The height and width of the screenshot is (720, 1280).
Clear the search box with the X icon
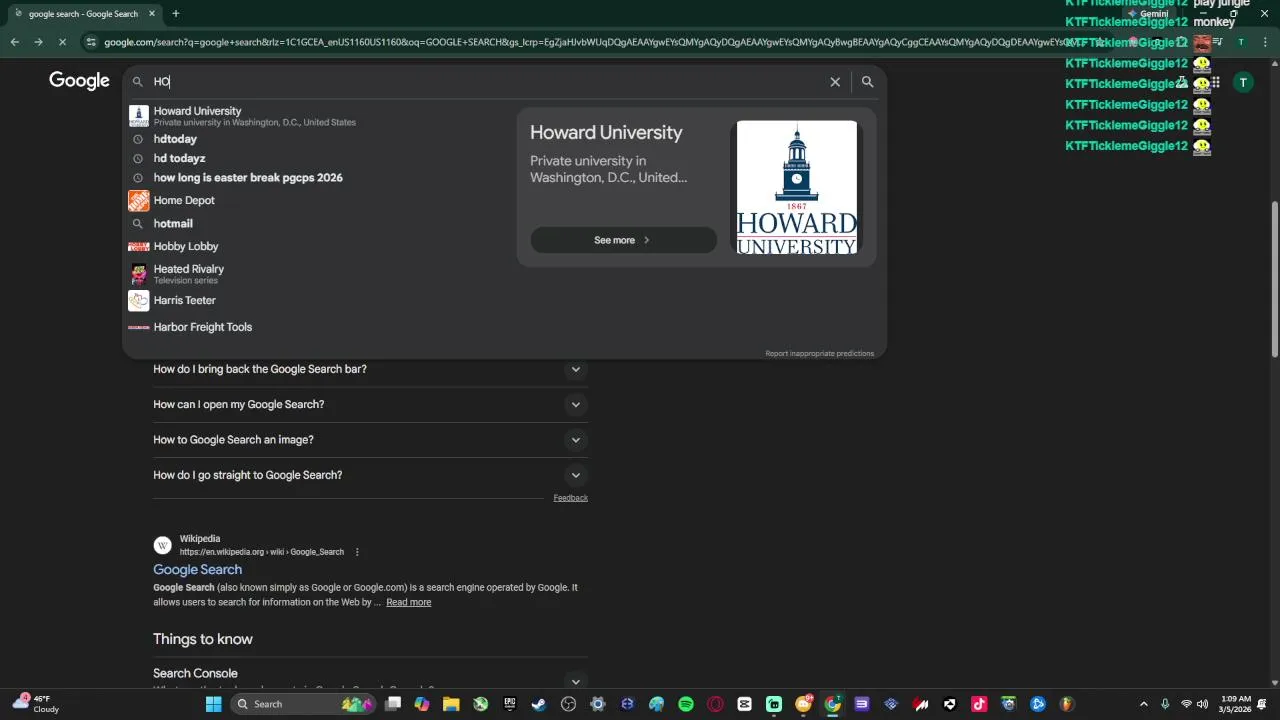point(835,82)
